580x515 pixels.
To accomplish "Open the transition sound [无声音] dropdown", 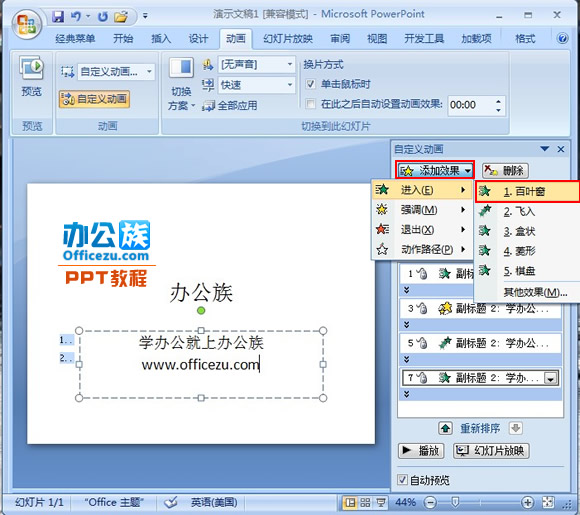I will (290, 64).
